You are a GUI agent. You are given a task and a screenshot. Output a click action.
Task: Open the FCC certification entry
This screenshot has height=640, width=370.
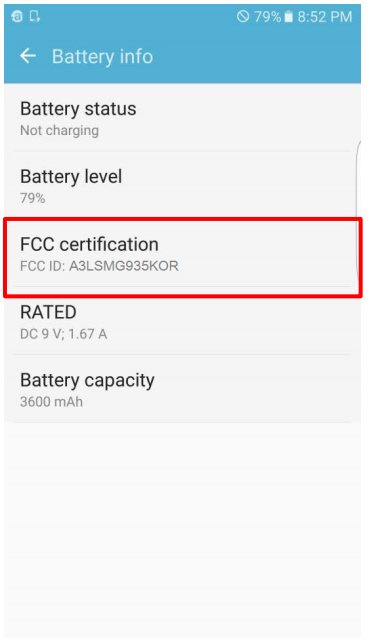coord(182,253)
